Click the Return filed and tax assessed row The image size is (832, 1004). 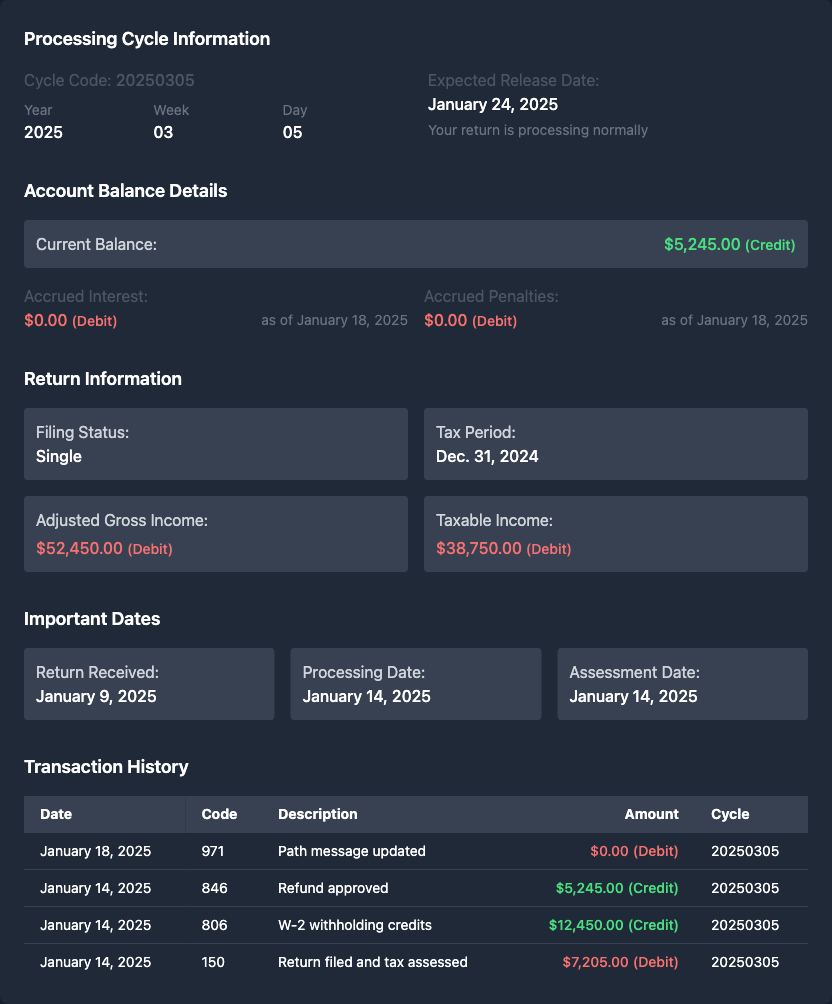[x=372, y=962]
